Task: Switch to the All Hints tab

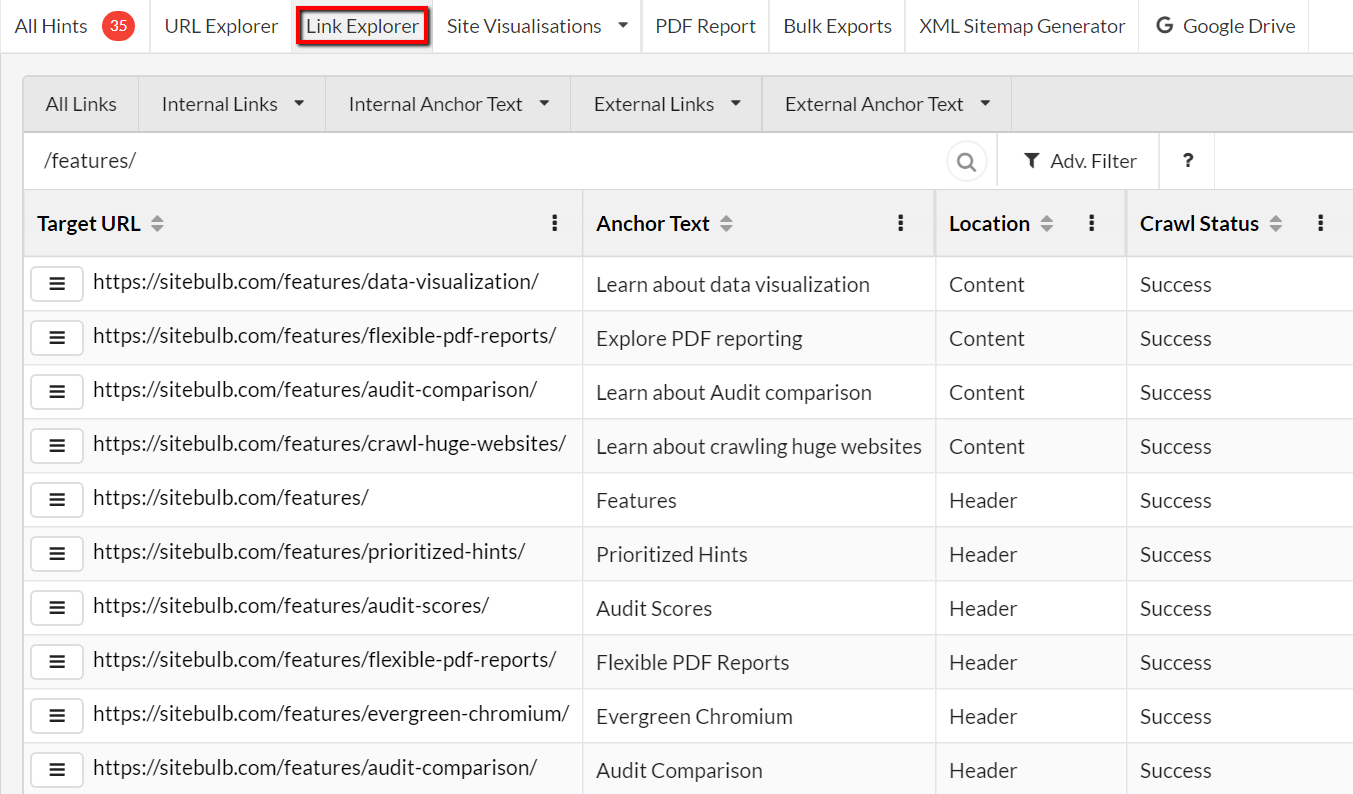Action: [75, 26]
